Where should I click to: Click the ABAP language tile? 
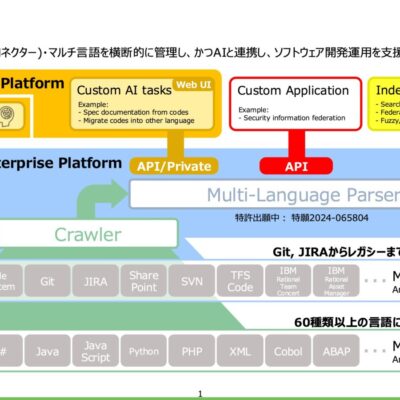(336, 351)
